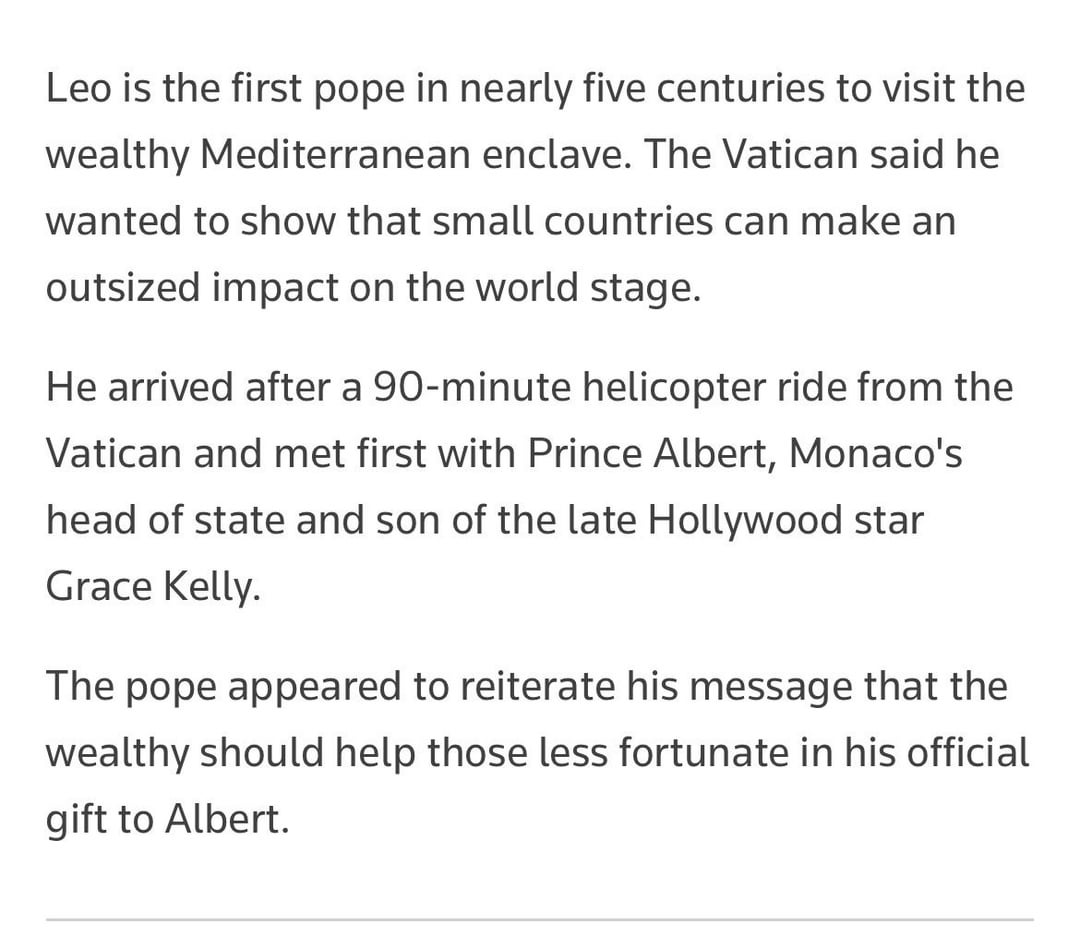Click the word "Monaco's"
The width and height of the screenshot is (1080, 936).
tap(875, 454)
